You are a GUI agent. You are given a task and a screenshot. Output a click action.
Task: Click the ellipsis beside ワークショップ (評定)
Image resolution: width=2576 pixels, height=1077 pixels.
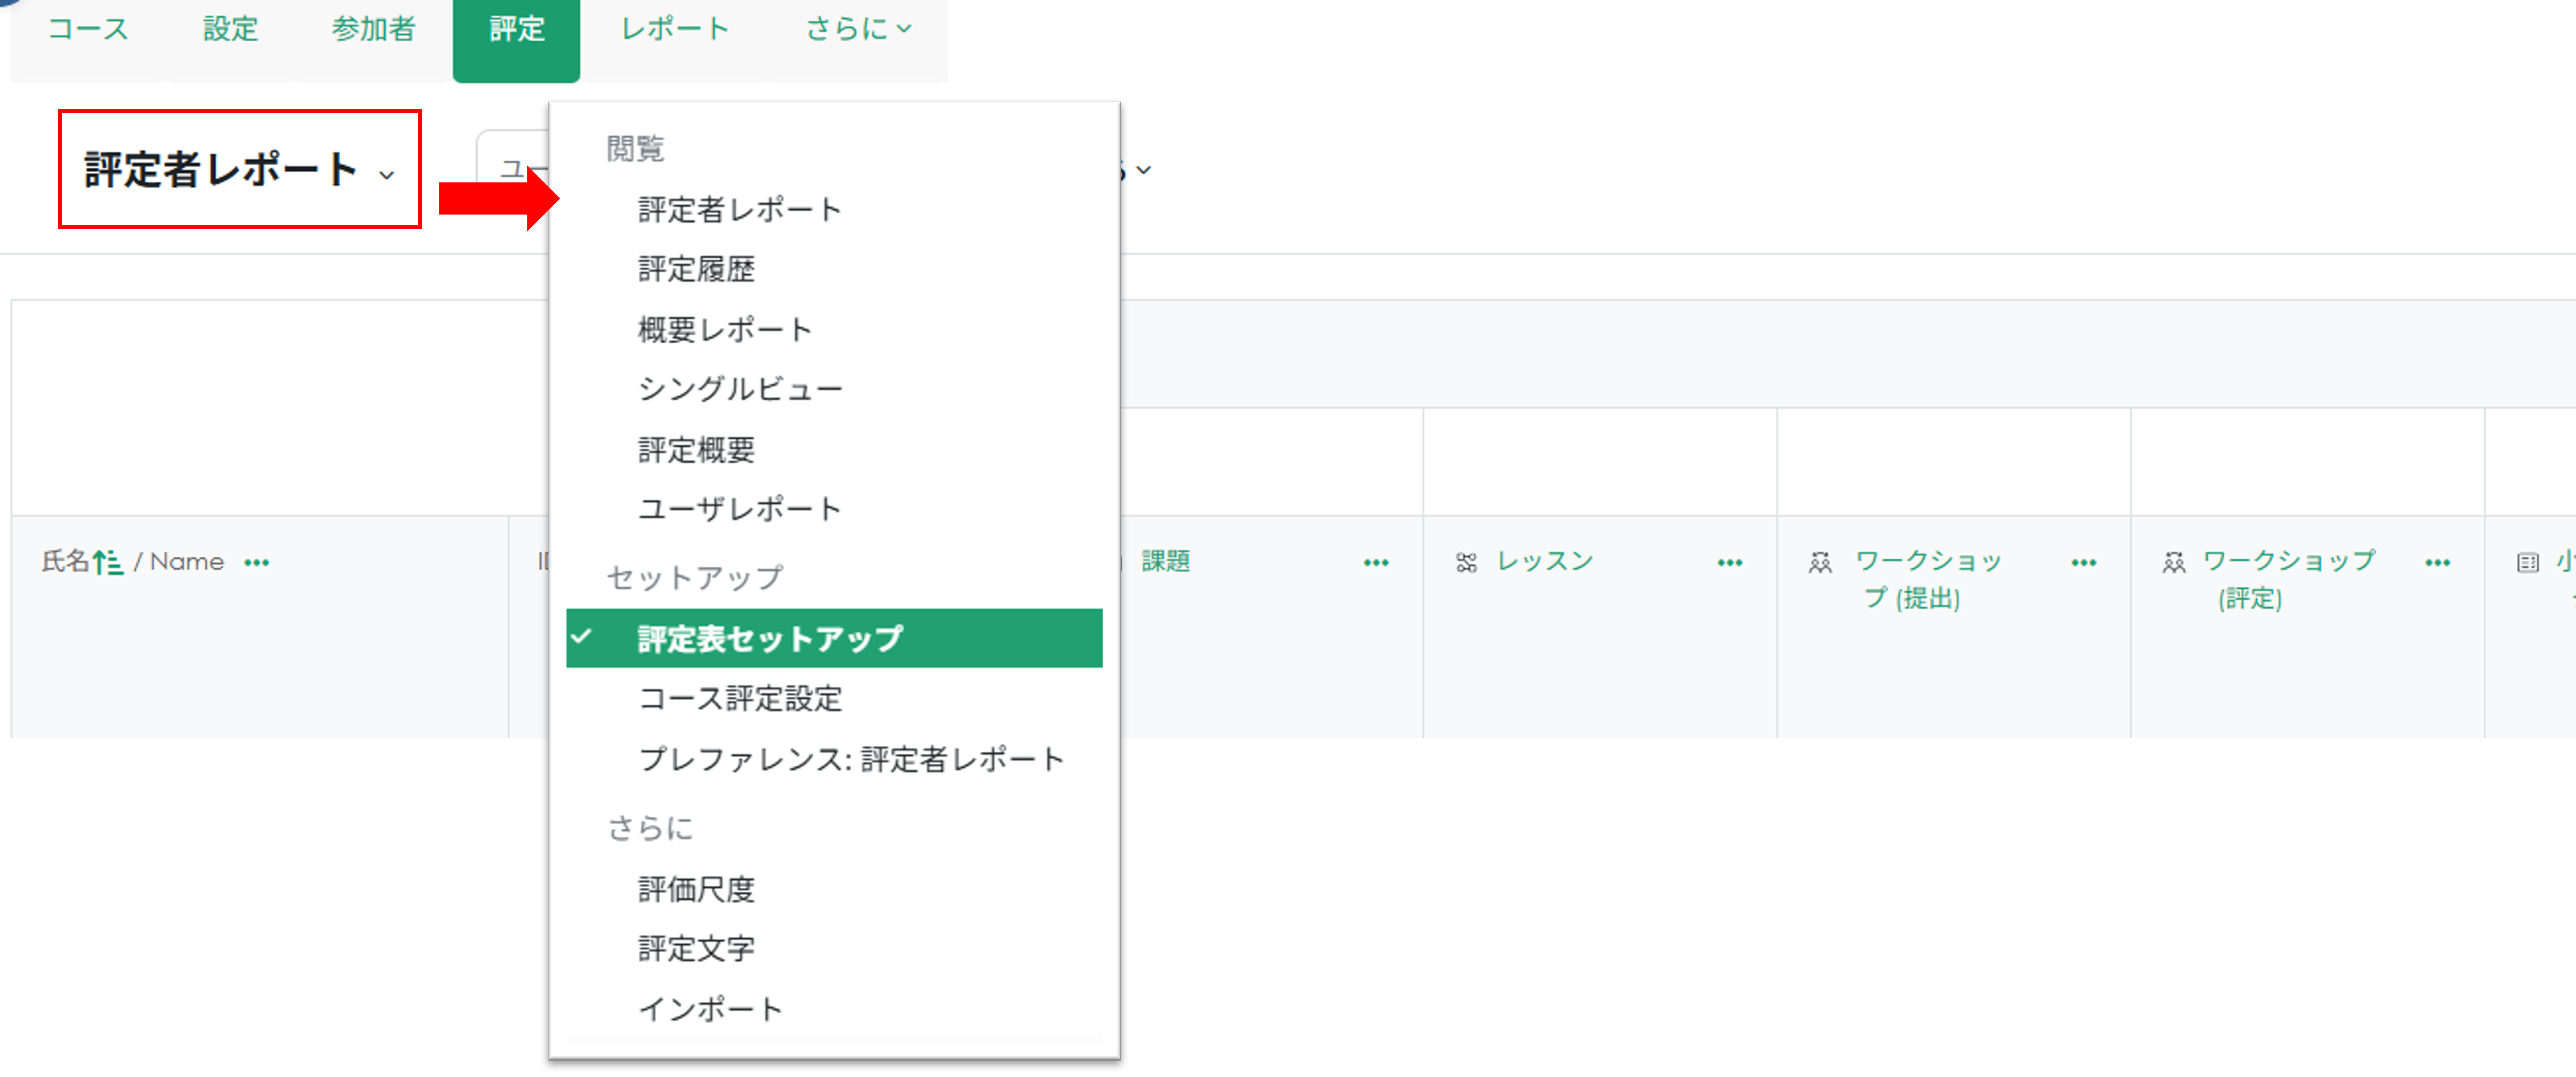(2437, 561)
